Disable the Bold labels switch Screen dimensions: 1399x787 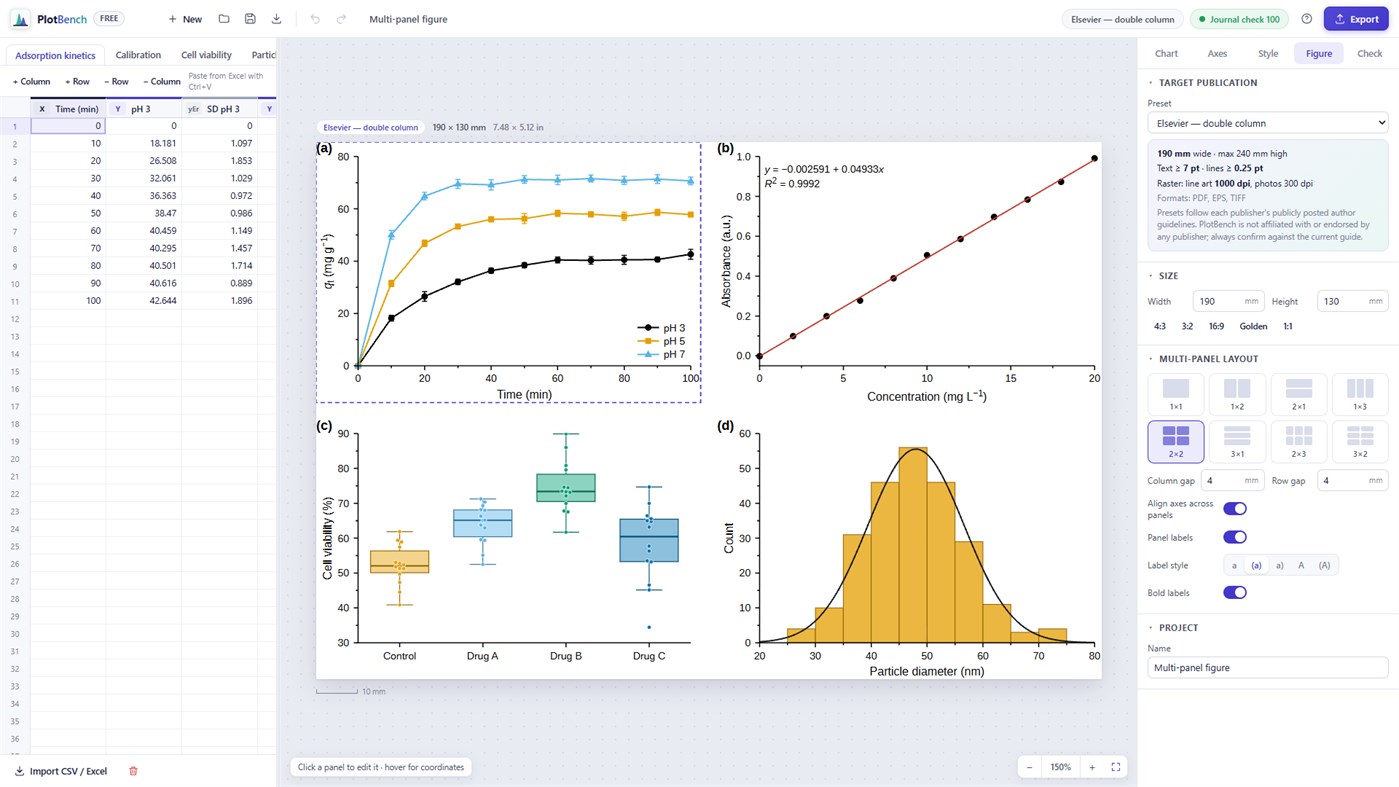pyautogui.click(x=1235, y=592)
